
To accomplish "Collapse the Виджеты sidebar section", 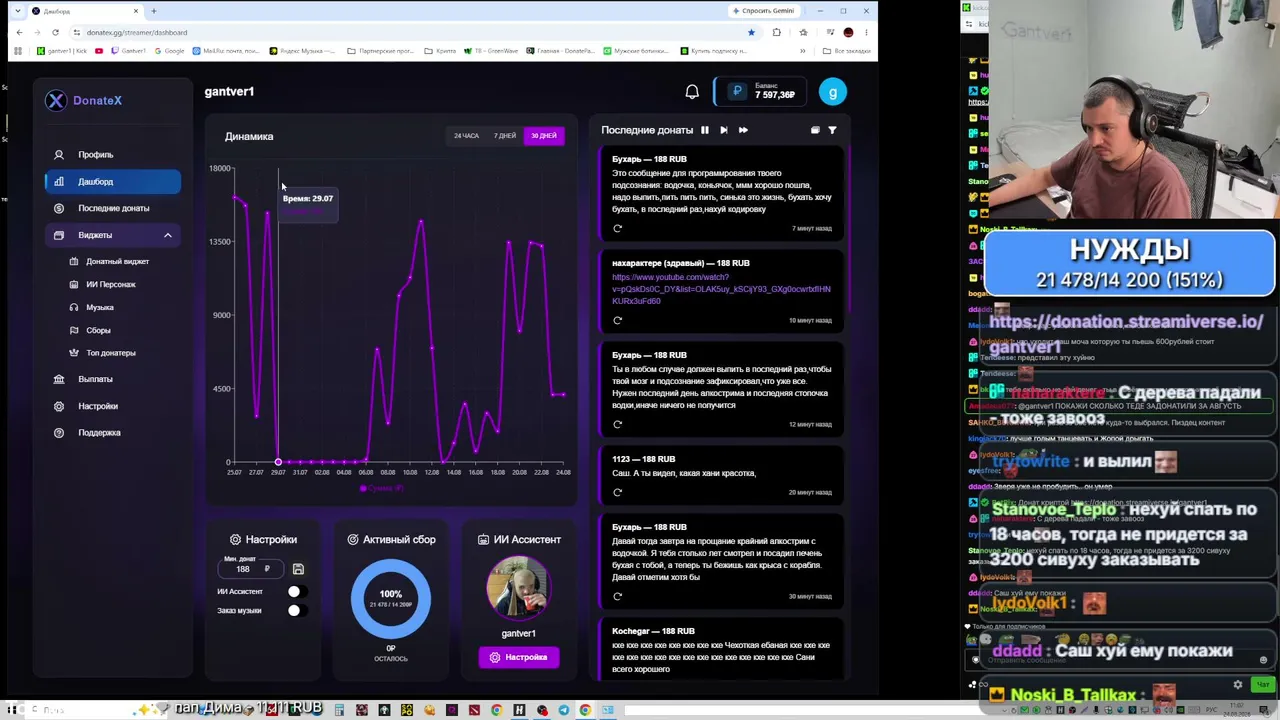I will click(x=113, y=235).
